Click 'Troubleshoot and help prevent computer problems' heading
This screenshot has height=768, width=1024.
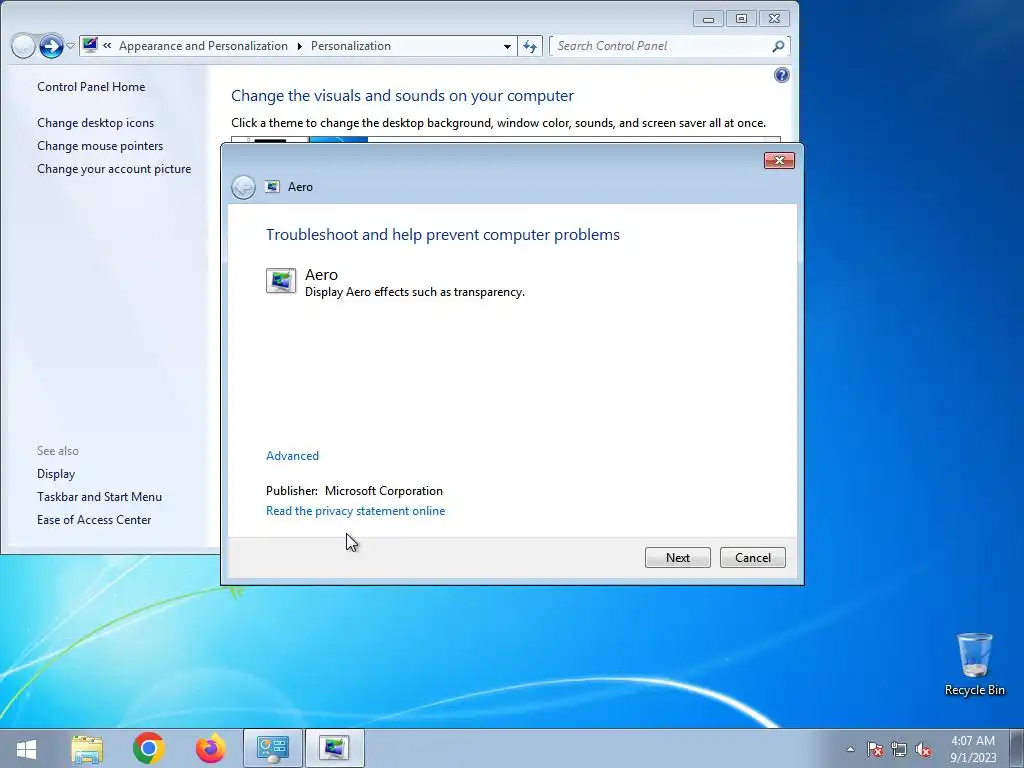pos(443,234)
